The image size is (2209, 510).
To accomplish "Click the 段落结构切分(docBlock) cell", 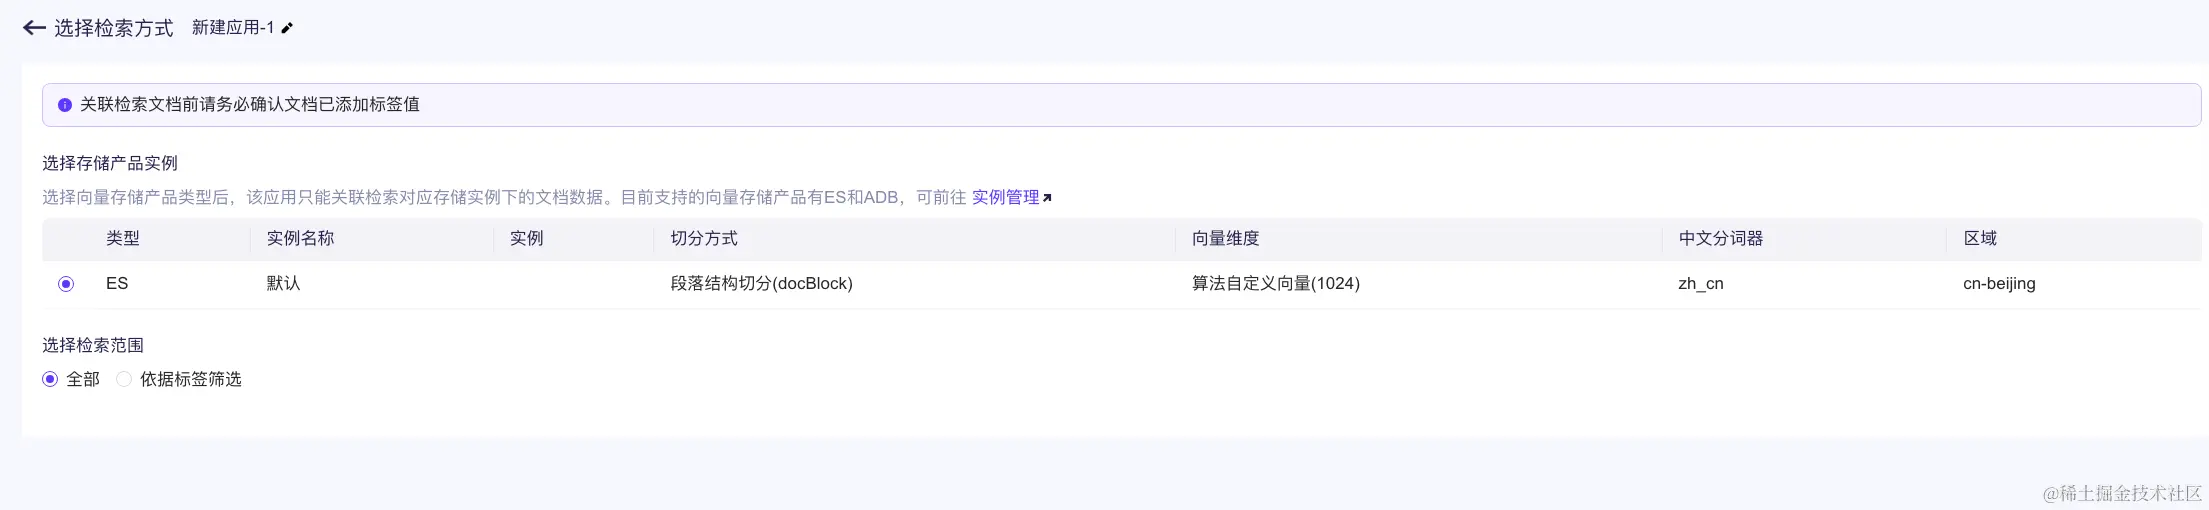I will pos(761,283).
